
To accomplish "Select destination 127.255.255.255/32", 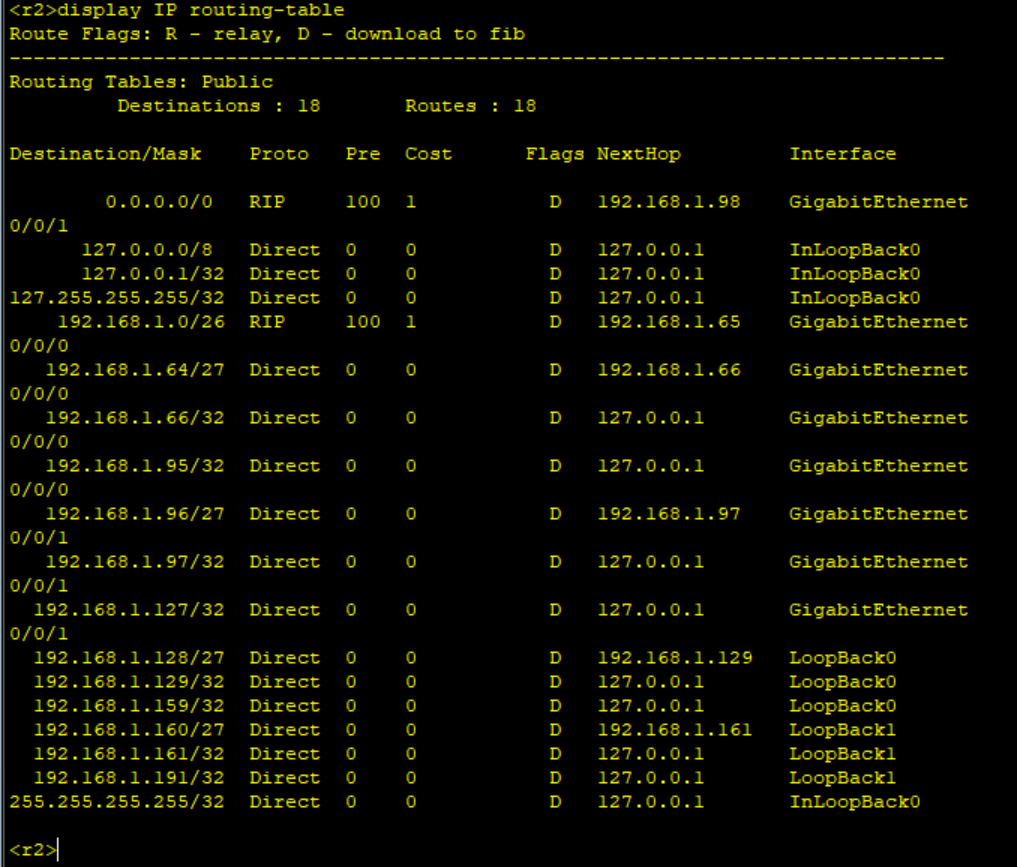I will 117,298.
